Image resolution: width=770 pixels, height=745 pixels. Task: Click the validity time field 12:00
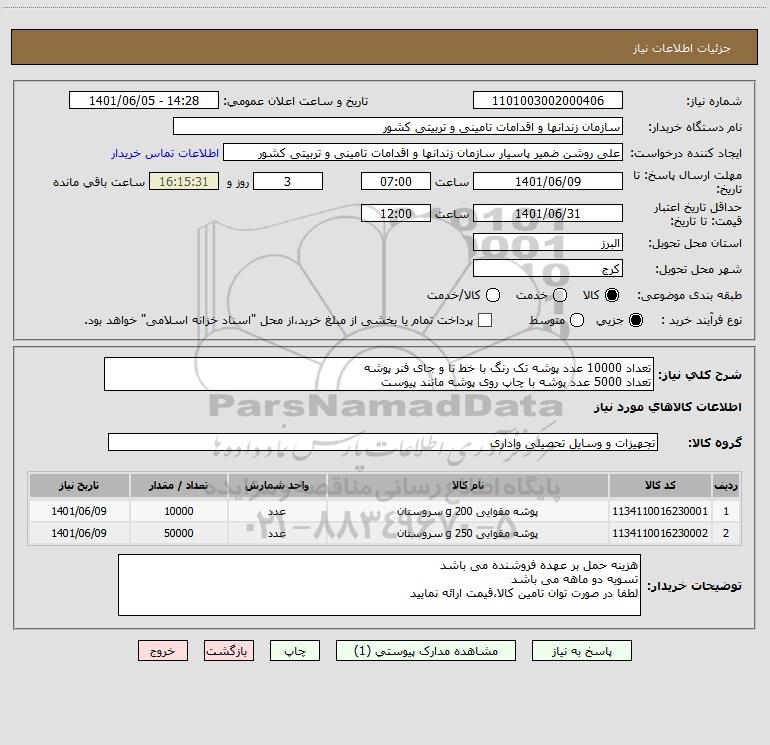click(x=396, y=213)
